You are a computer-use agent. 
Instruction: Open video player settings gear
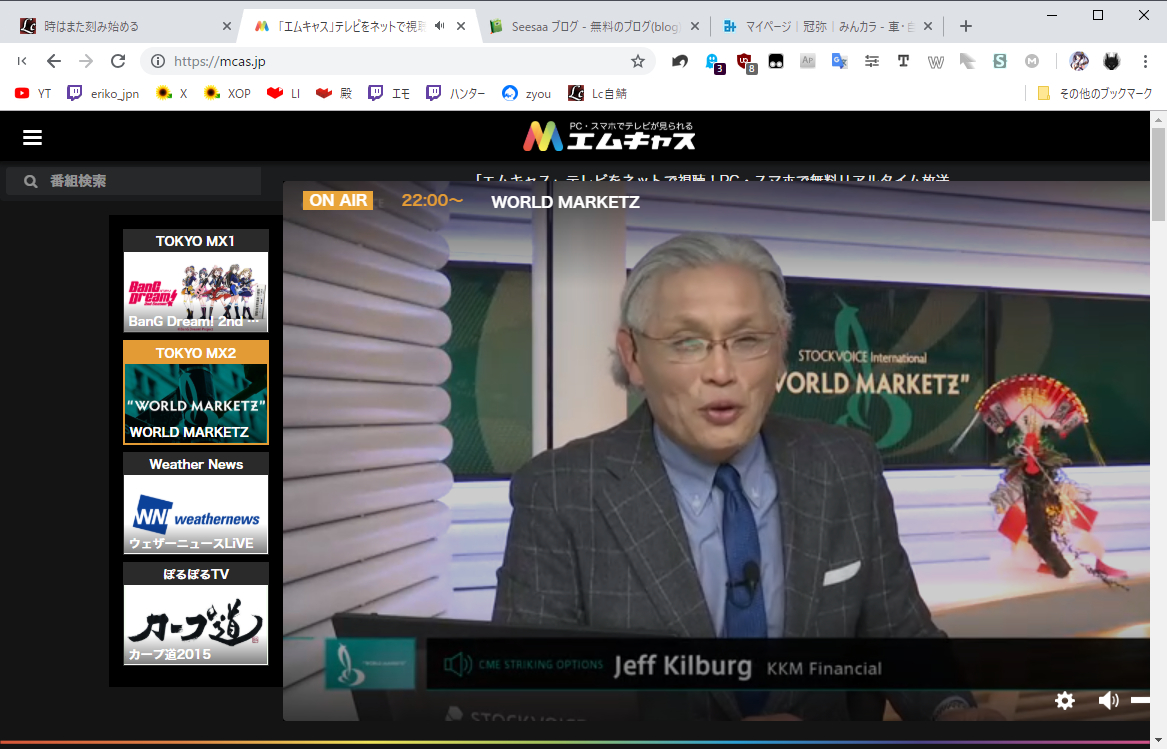[1065, 701]
